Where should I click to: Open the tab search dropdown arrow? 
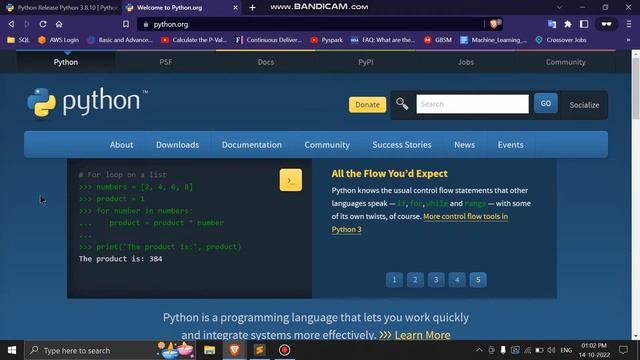pos(560,7)
